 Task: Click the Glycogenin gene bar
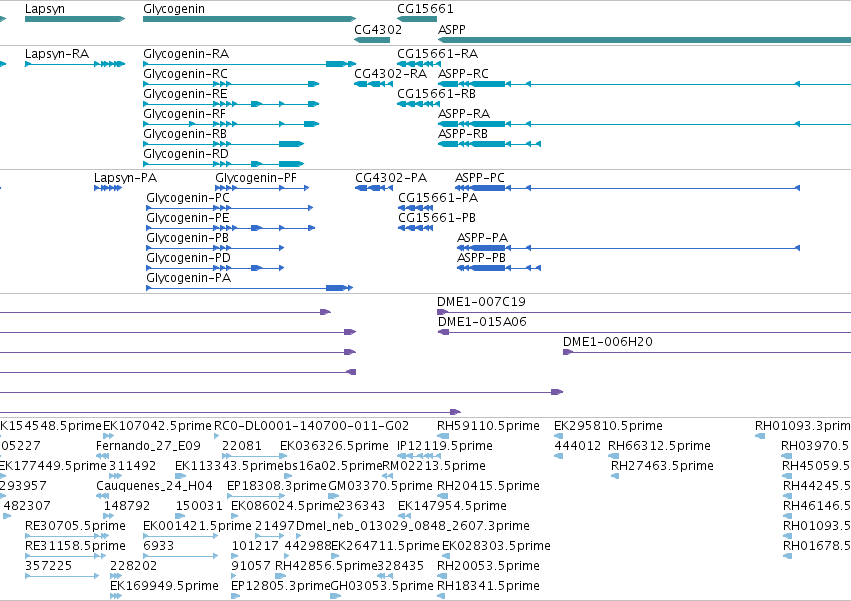click(x=250, y=19)
